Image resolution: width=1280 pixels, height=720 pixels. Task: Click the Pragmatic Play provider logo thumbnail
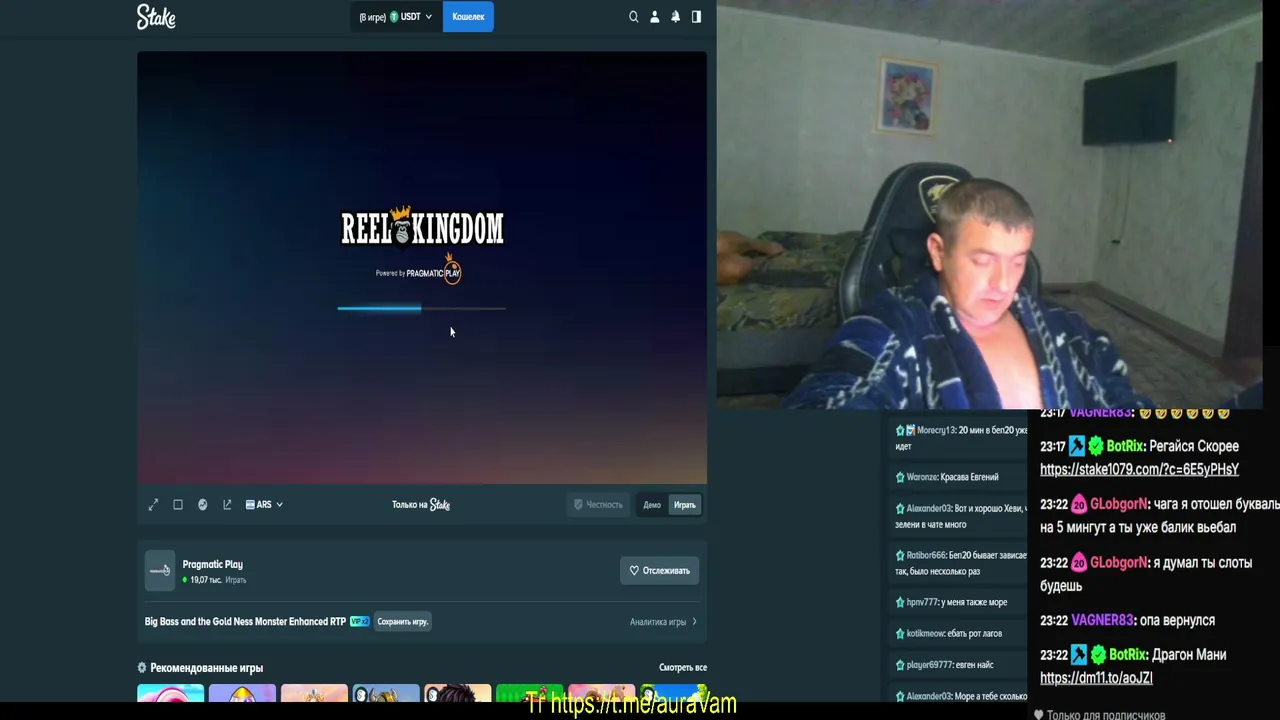coord(160,571)
